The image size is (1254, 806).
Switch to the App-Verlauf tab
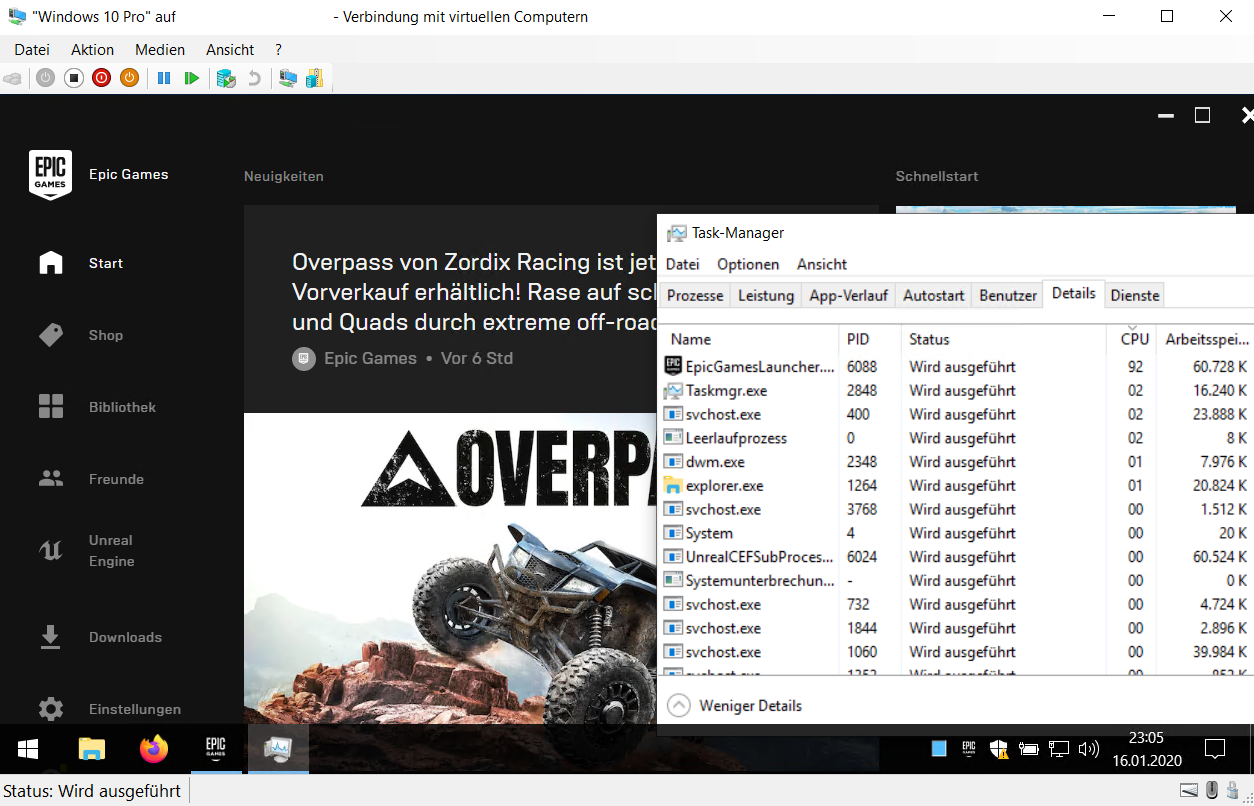tap(849, 295)
